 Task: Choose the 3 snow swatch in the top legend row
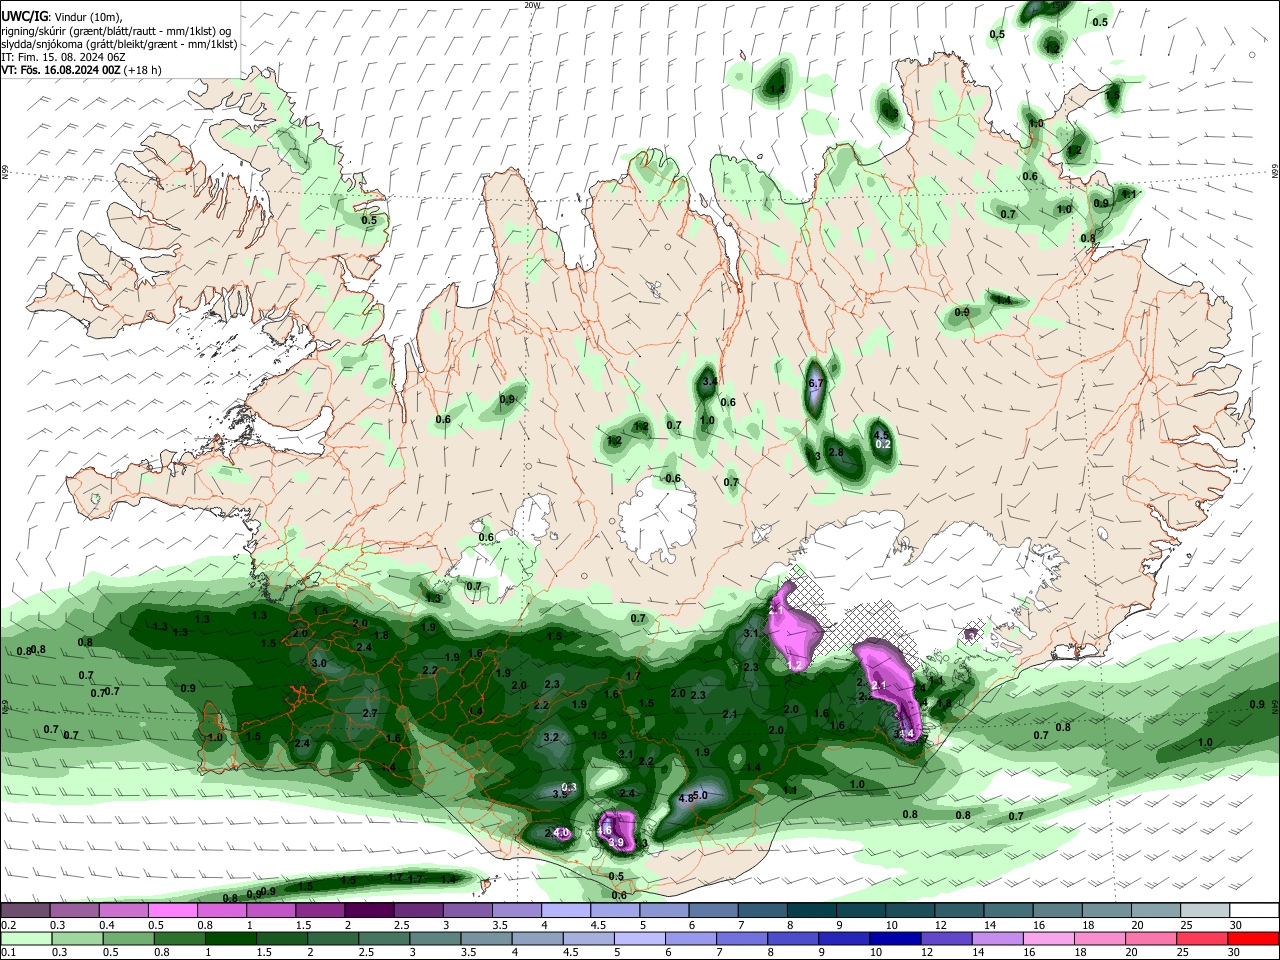point(467,911)
